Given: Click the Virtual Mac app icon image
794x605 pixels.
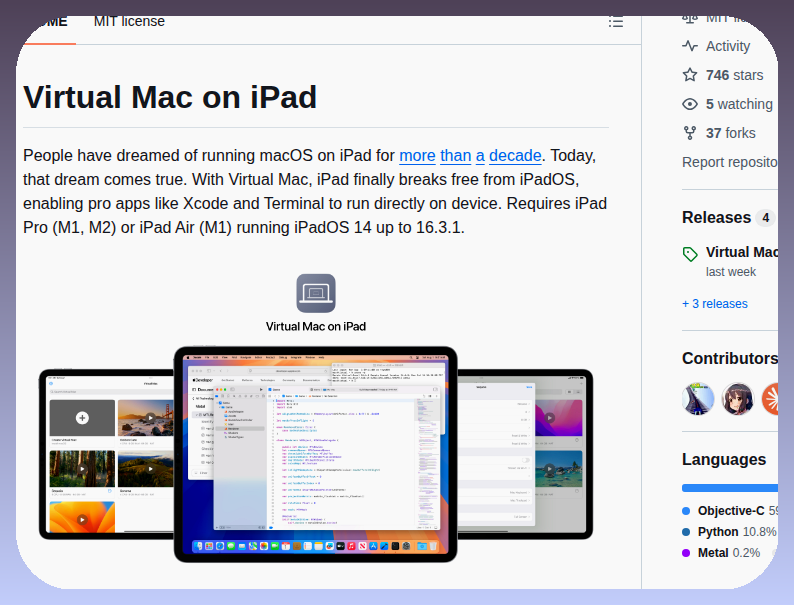Looking at the screenshot, I should pyautogui.click(x=316, y=293).
